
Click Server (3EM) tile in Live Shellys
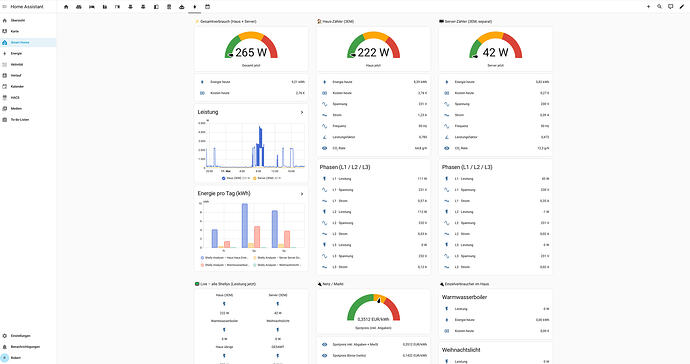[278, 304]
